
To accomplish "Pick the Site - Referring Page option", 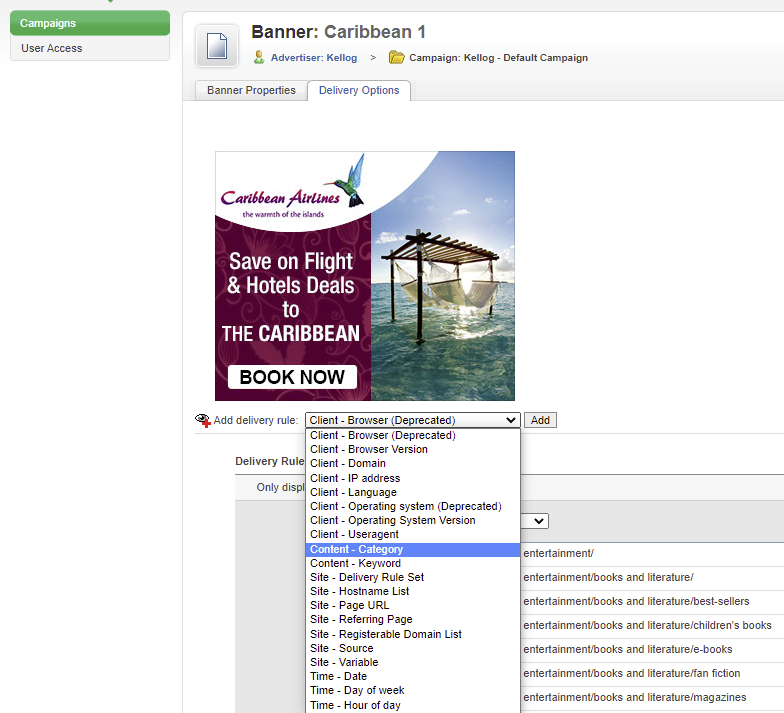I will [360, 620].
